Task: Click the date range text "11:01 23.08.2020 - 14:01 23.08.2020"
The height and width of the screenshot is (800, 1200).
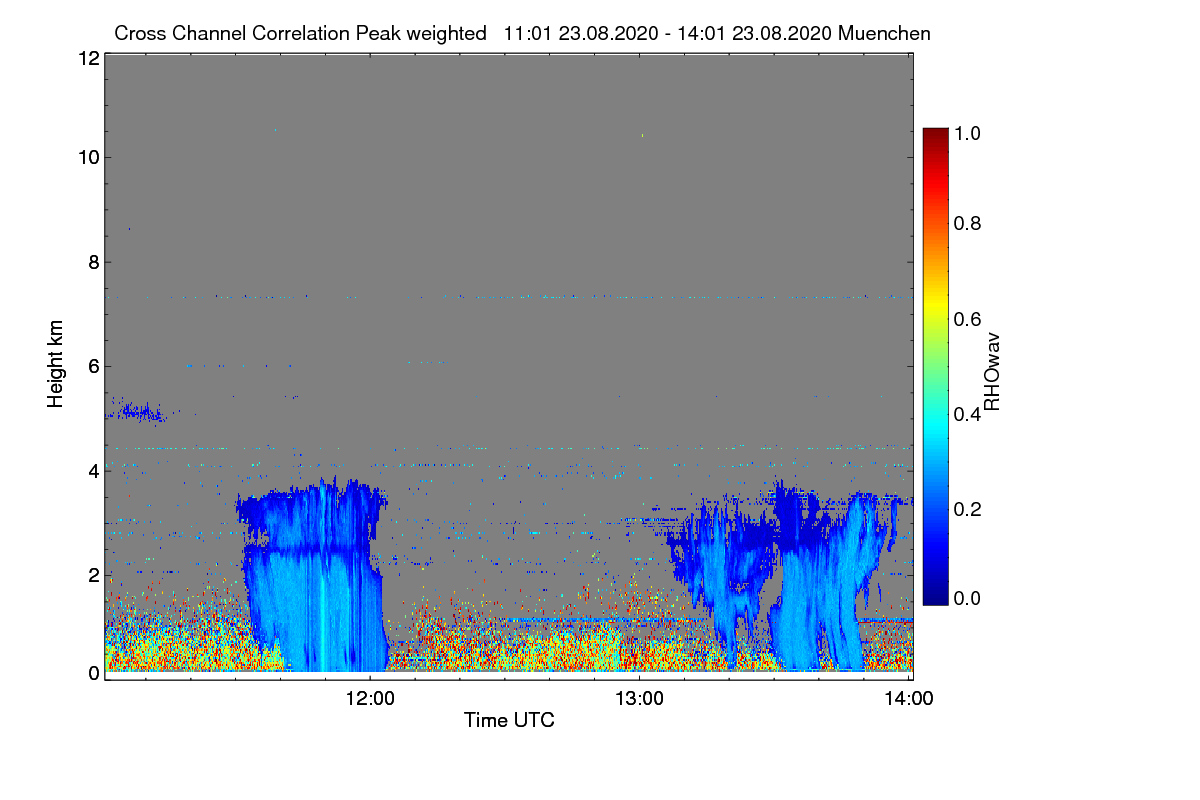Action: (668, 33)
